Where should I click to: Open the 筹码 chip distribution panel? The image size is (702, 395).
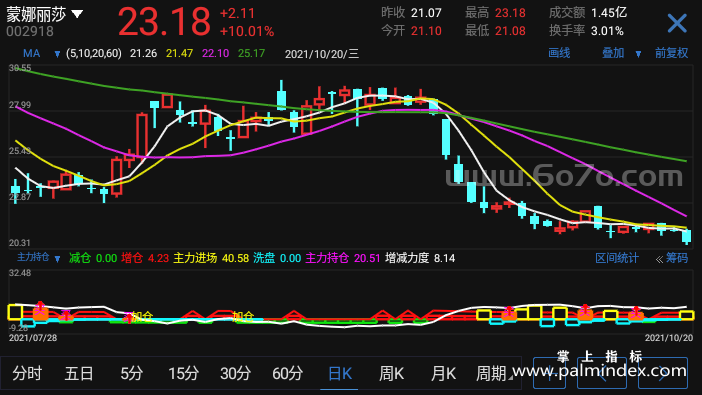676,258
